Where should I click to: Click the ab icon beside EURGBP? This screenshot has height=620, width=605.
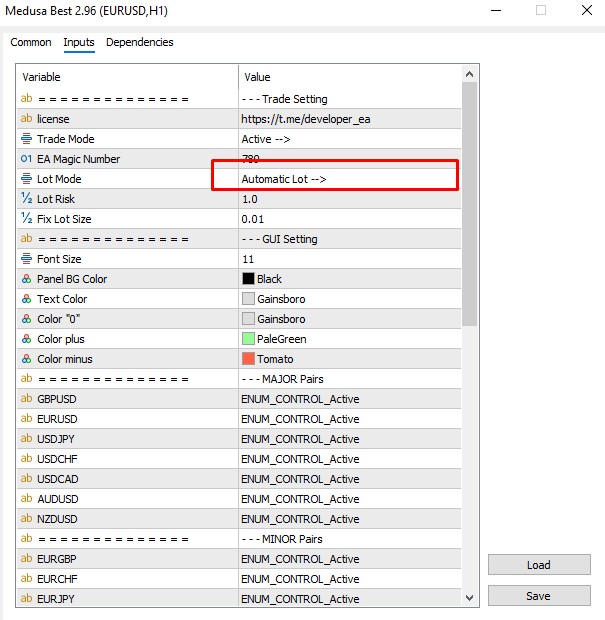(26, 558)
